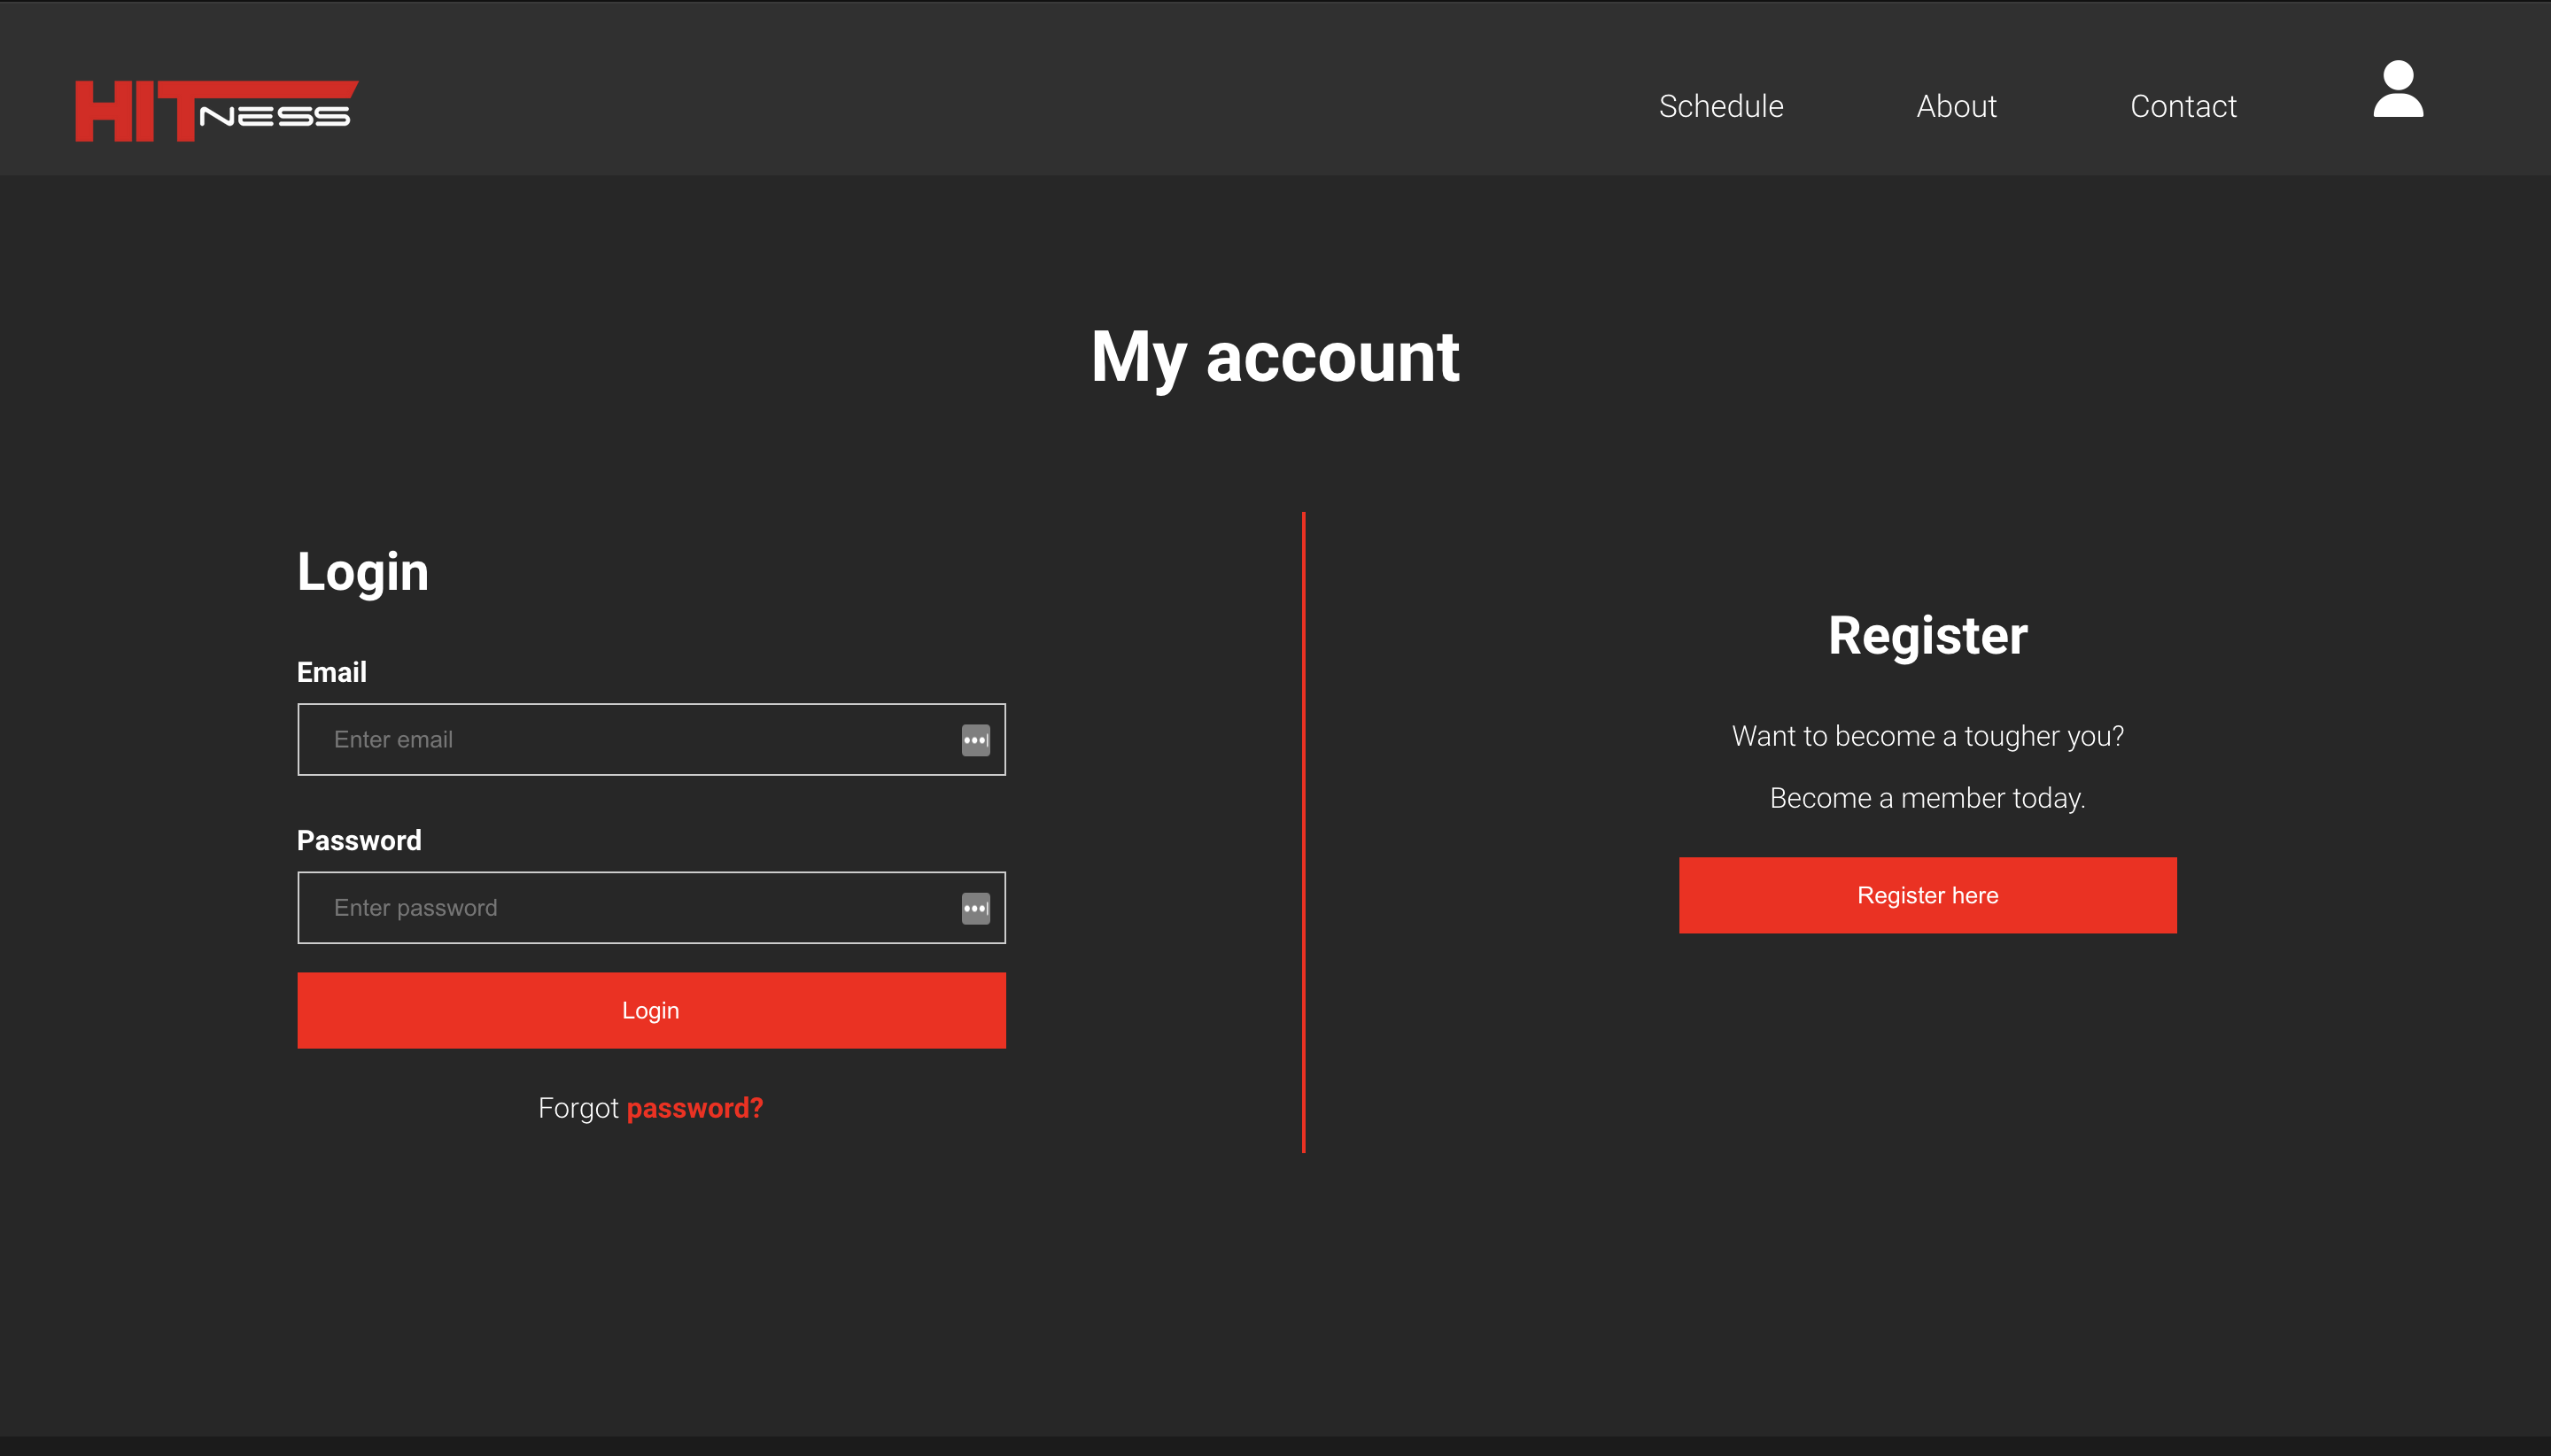Go to the About page

point(1955,106)
